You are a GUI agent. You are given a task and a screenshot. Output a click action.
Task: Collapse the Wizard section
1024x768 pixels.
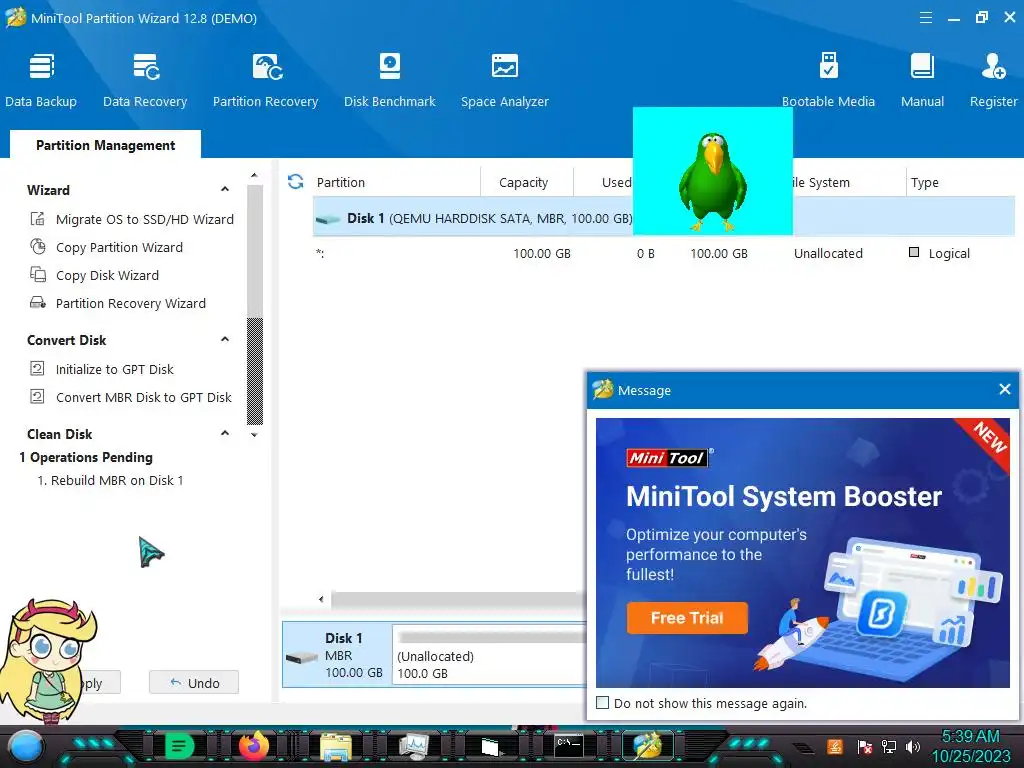click(225, 189)
